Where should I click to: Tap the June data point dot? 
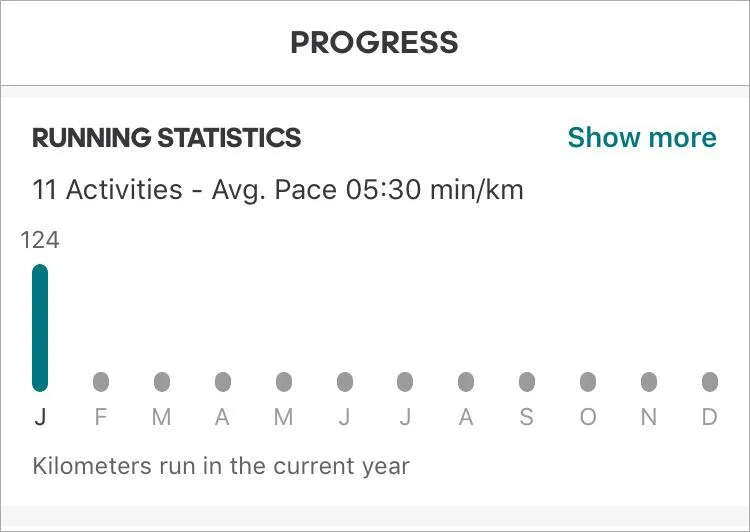point(345,382)
